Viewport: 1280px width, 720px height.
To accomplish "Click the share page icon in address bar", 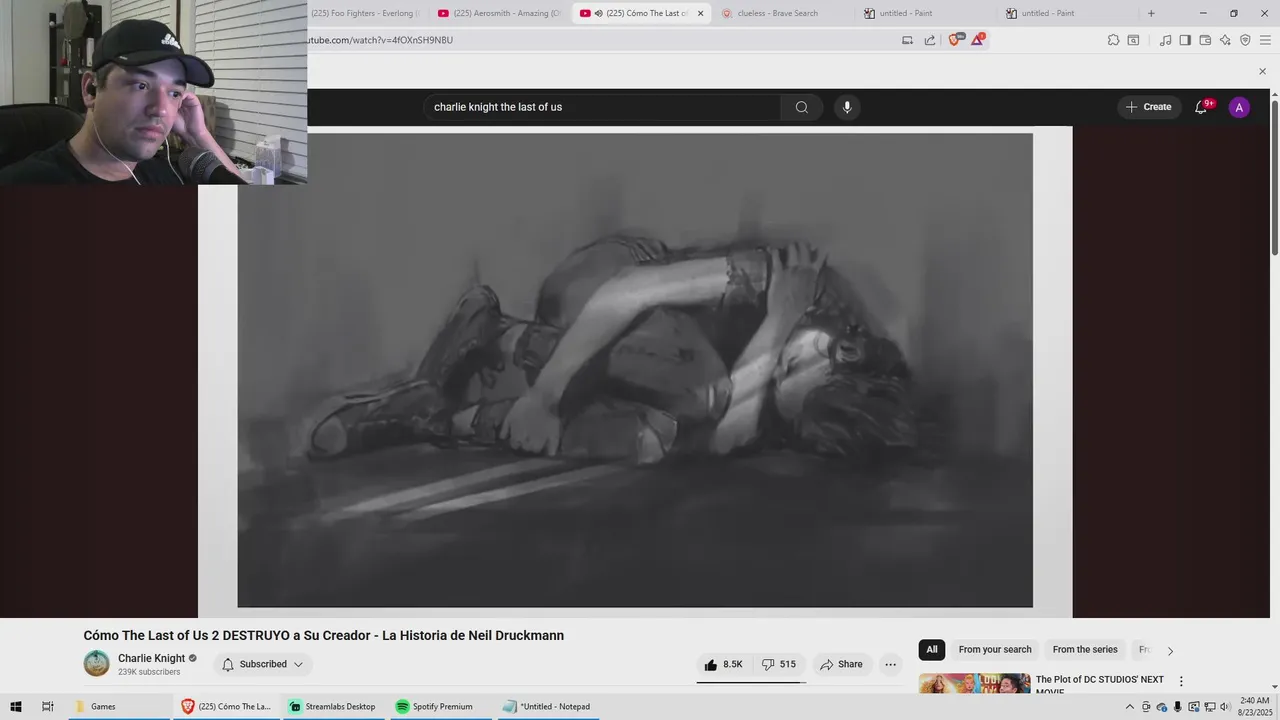I will 930,40.
